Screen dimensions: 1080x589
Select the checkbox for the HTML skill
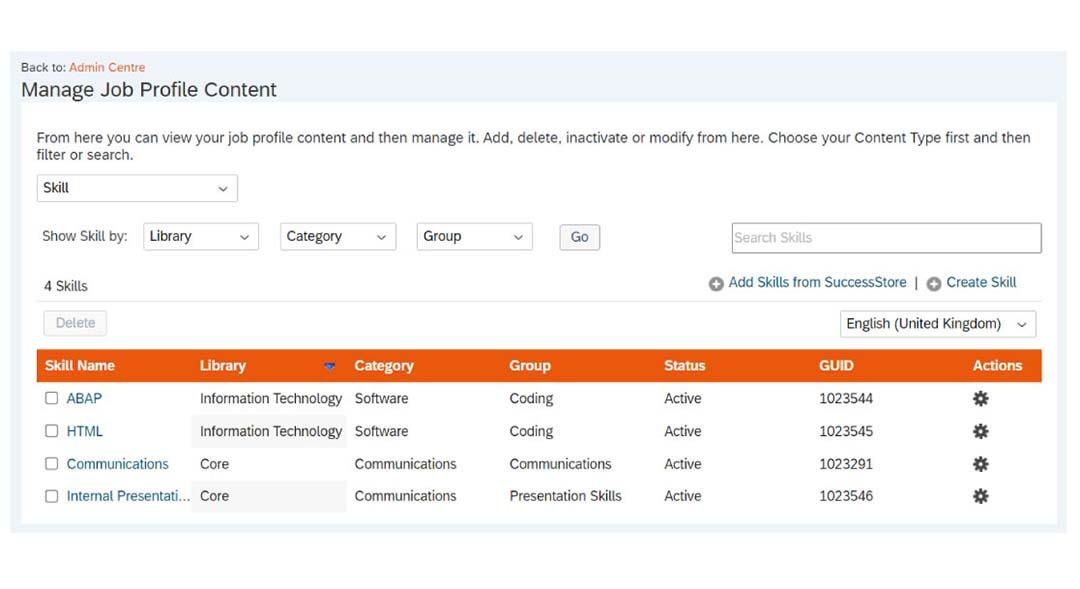(x=51, y=431)
